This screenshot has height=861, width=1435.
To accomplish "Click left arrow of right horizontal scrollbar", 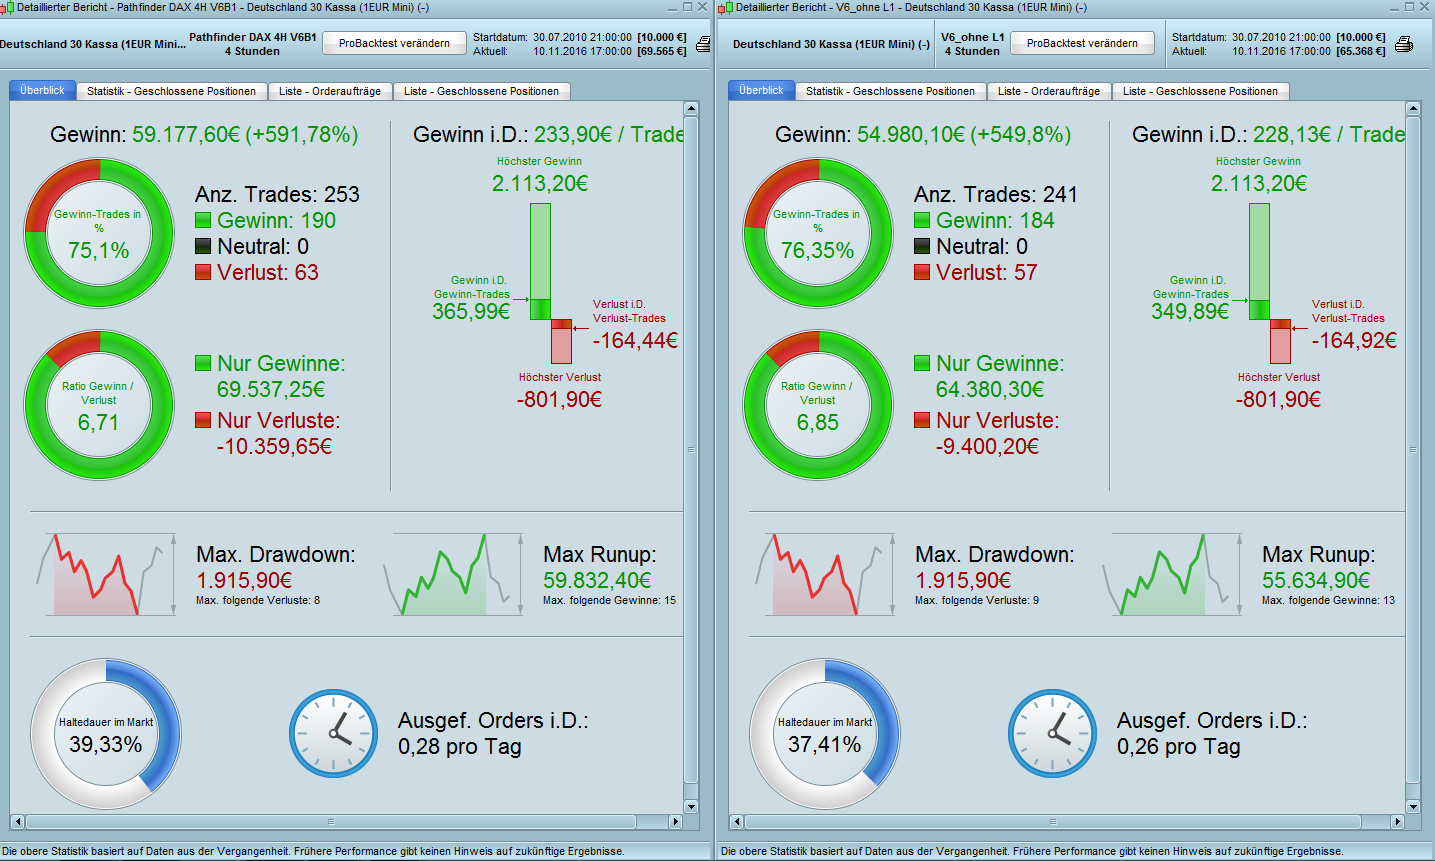I will (x=737, y=822).
